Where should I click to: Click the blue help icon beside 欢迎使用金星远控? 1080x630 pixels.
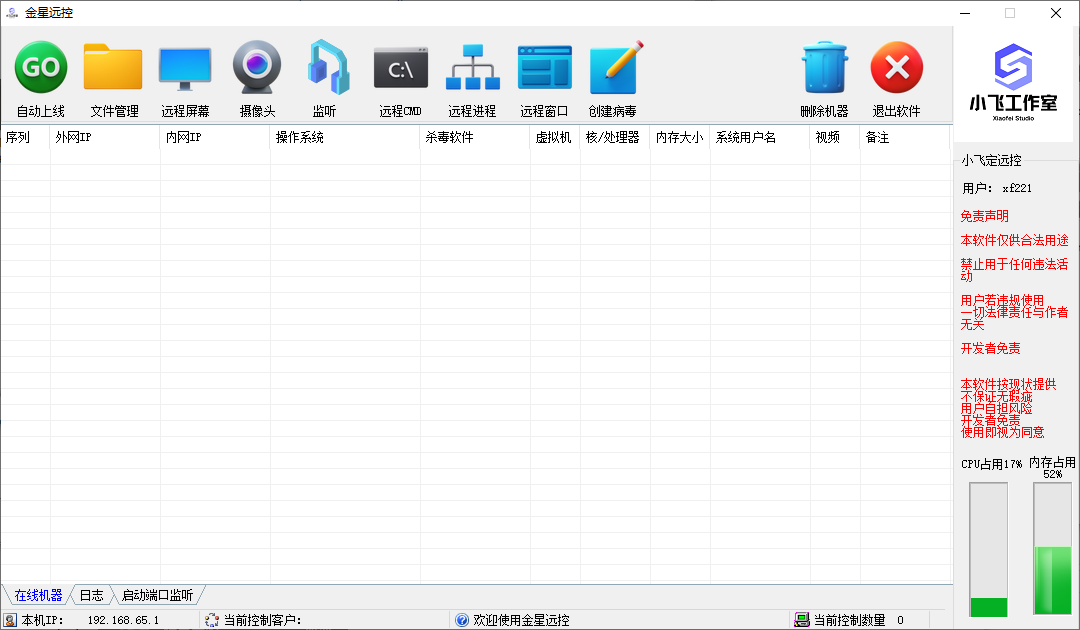tap(461, 620)
